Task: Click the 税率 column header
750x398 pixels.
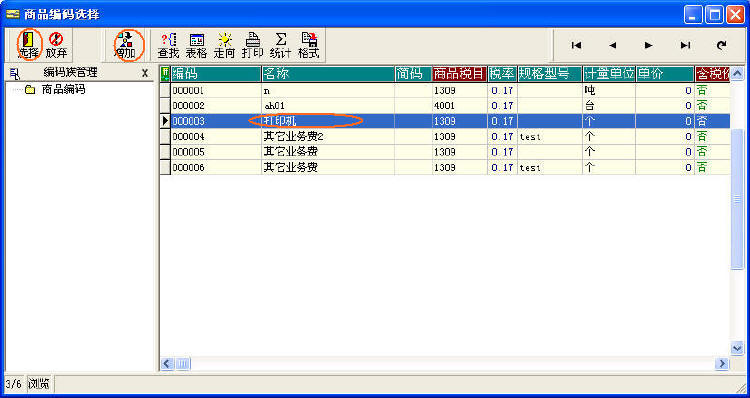Action: click(x=502, y=74)
